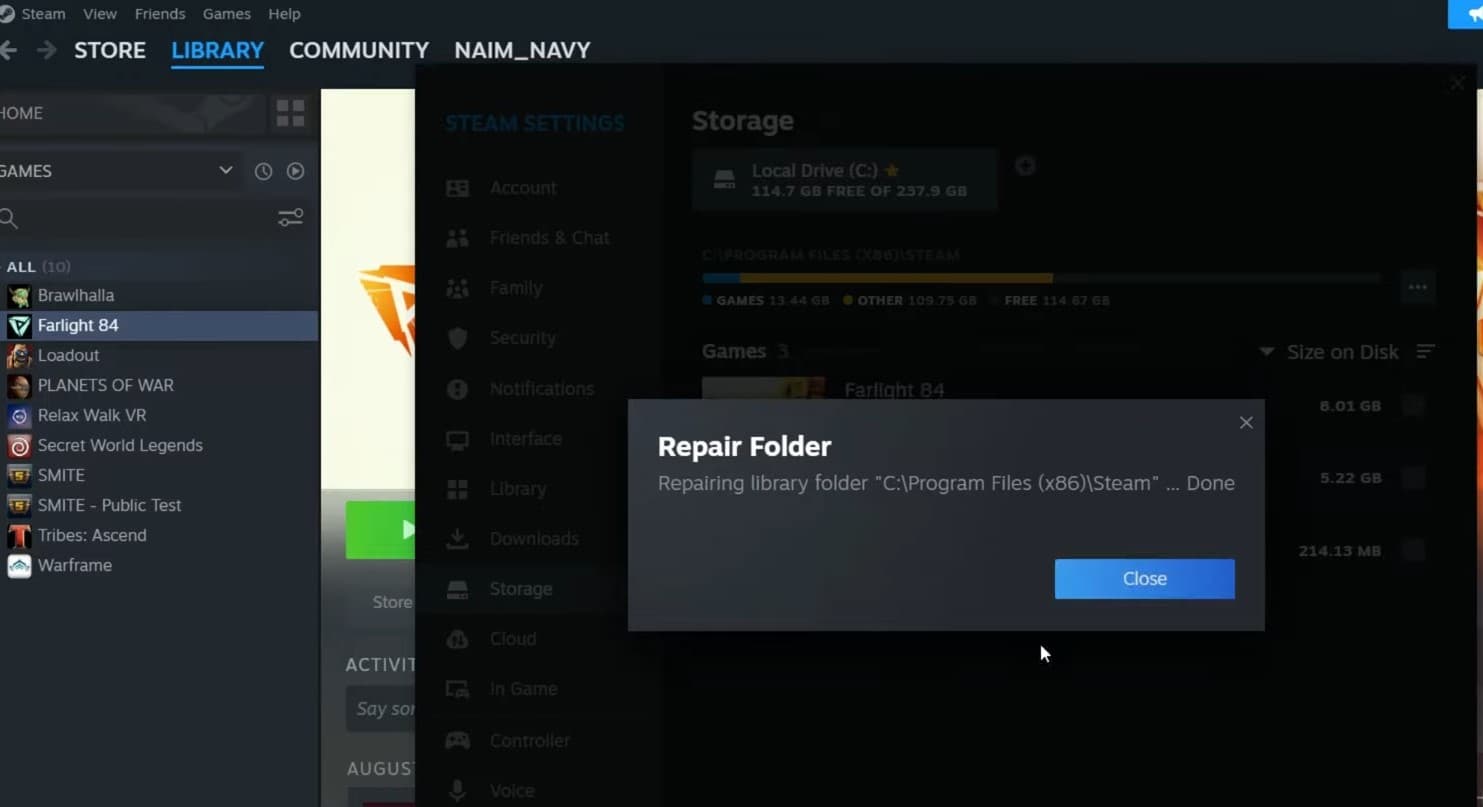
Task: Close the Repair Folder dialog with X
Action: click(x=1245, y=423)
